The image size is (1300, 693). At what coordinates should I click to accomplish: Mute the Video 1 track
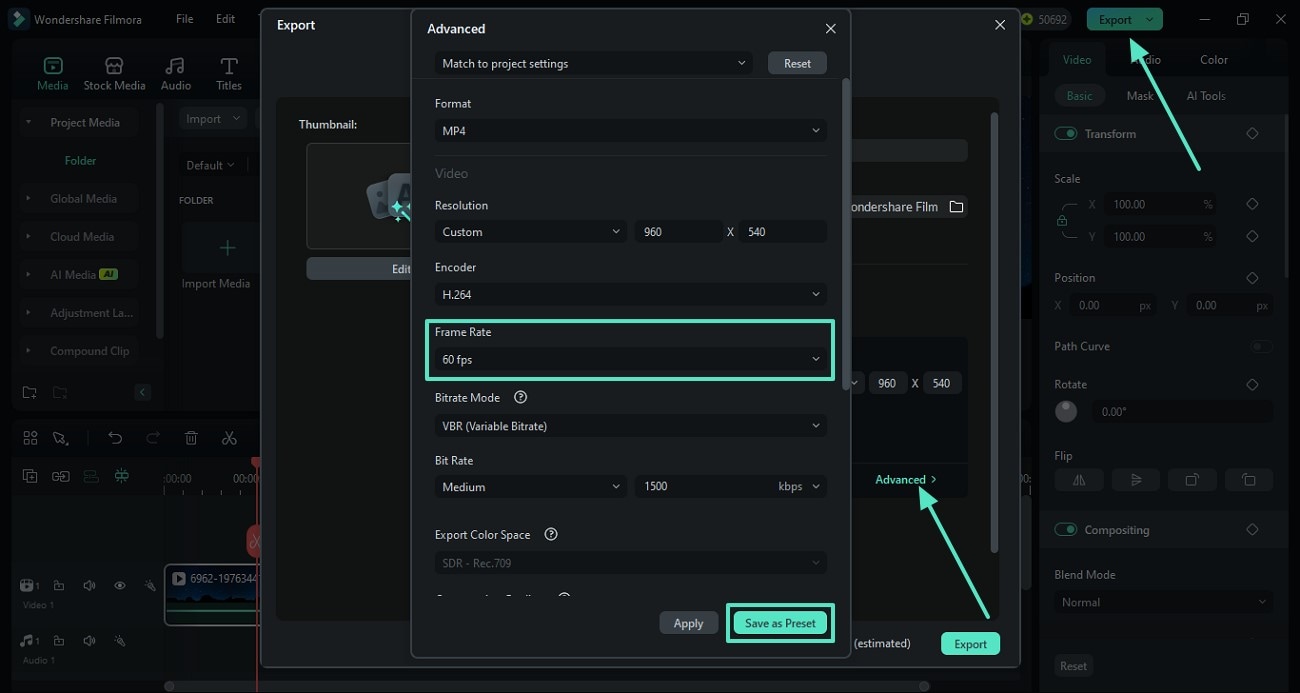pos(89,586)
